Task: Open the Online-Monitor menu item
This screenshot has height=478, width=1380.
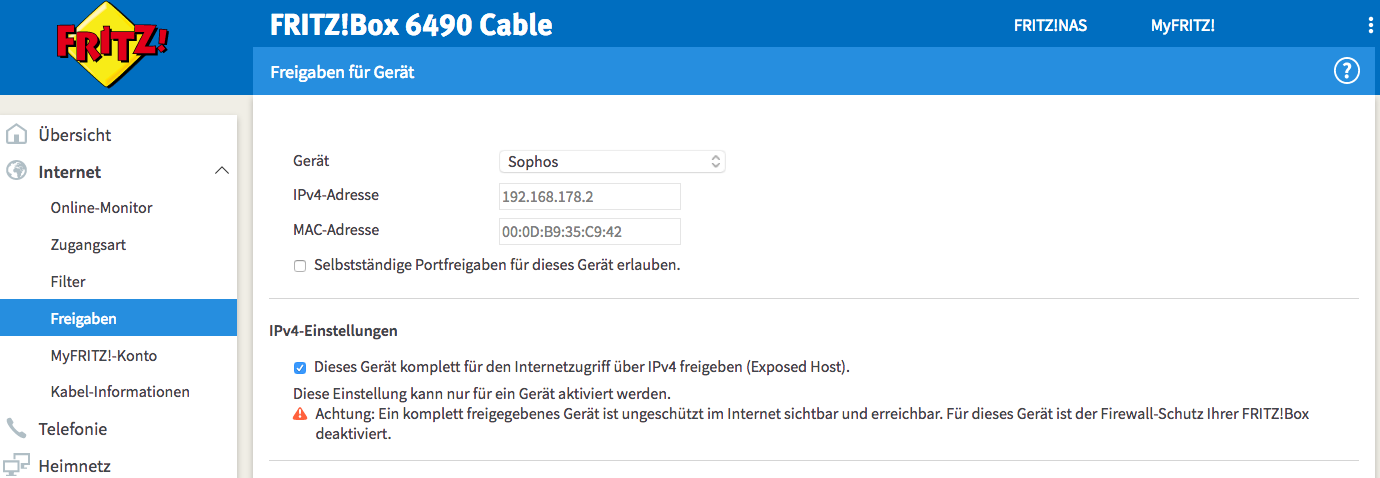Action: click(101, 208)
